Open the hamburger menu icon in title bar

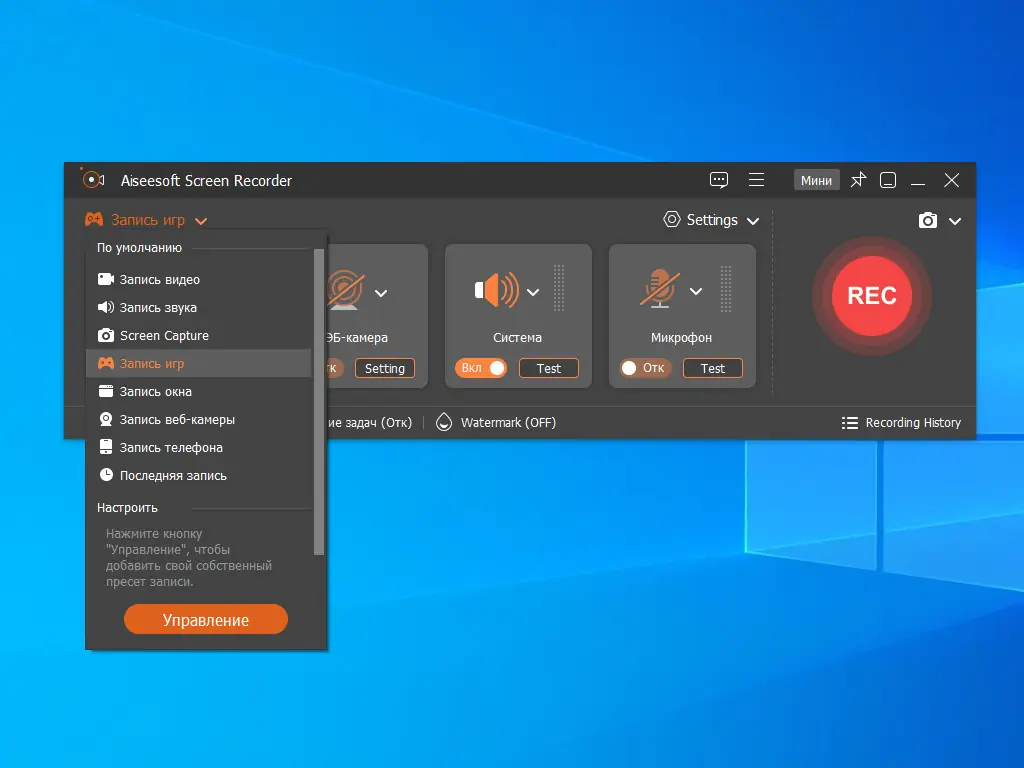[756, 180]
